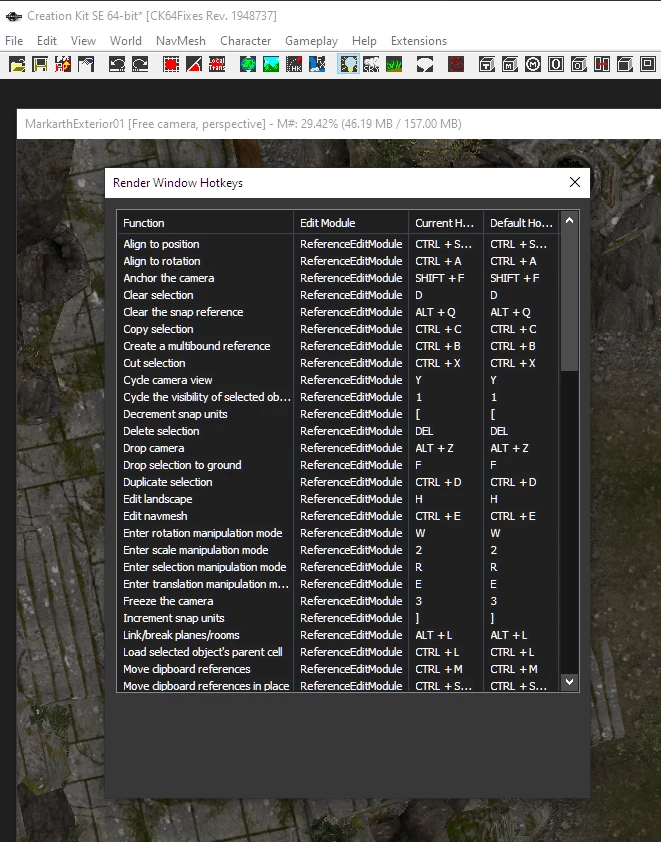Click the Default Ho... column header
Viewport: 661px width, 842px height.
click(521, 222)
